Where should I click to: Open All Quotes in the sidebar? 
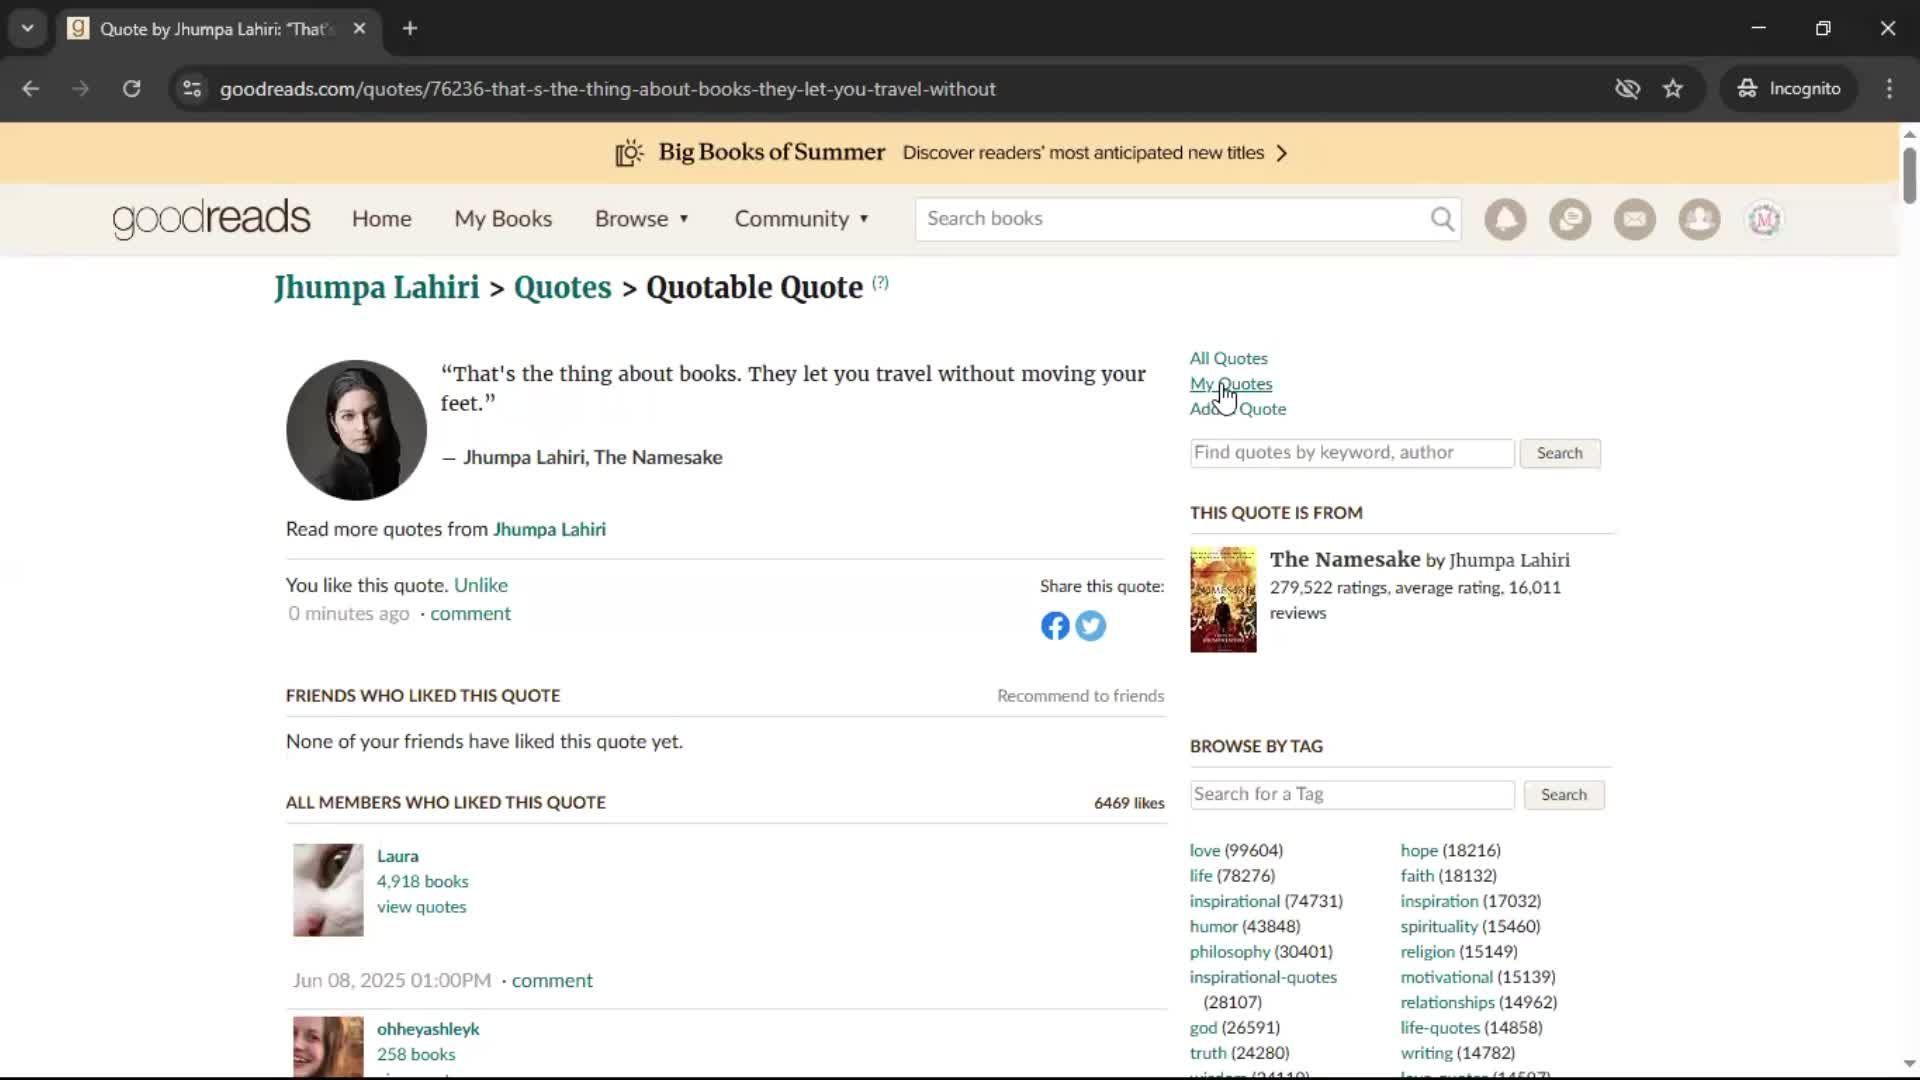tap(1228, 358)
